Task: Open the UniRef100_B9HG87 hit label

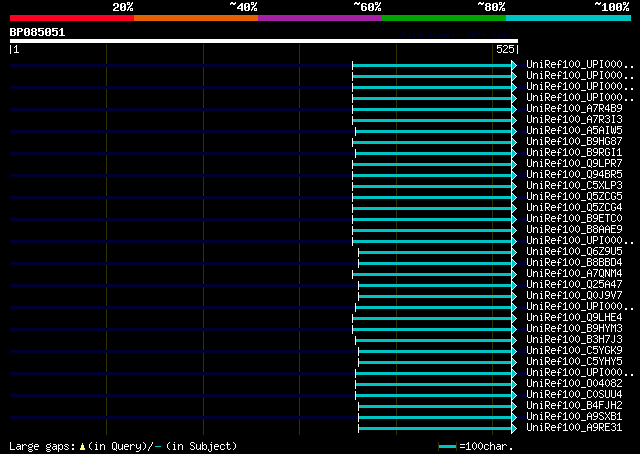Action: pos(574,141)
